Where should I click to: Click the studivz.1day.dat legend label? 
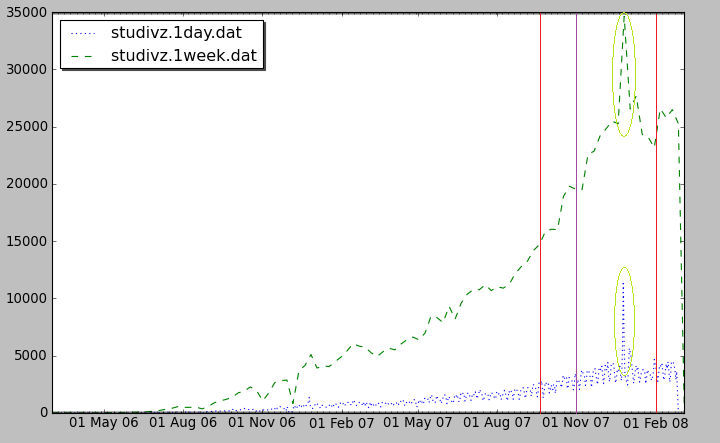tap(176, 33)
